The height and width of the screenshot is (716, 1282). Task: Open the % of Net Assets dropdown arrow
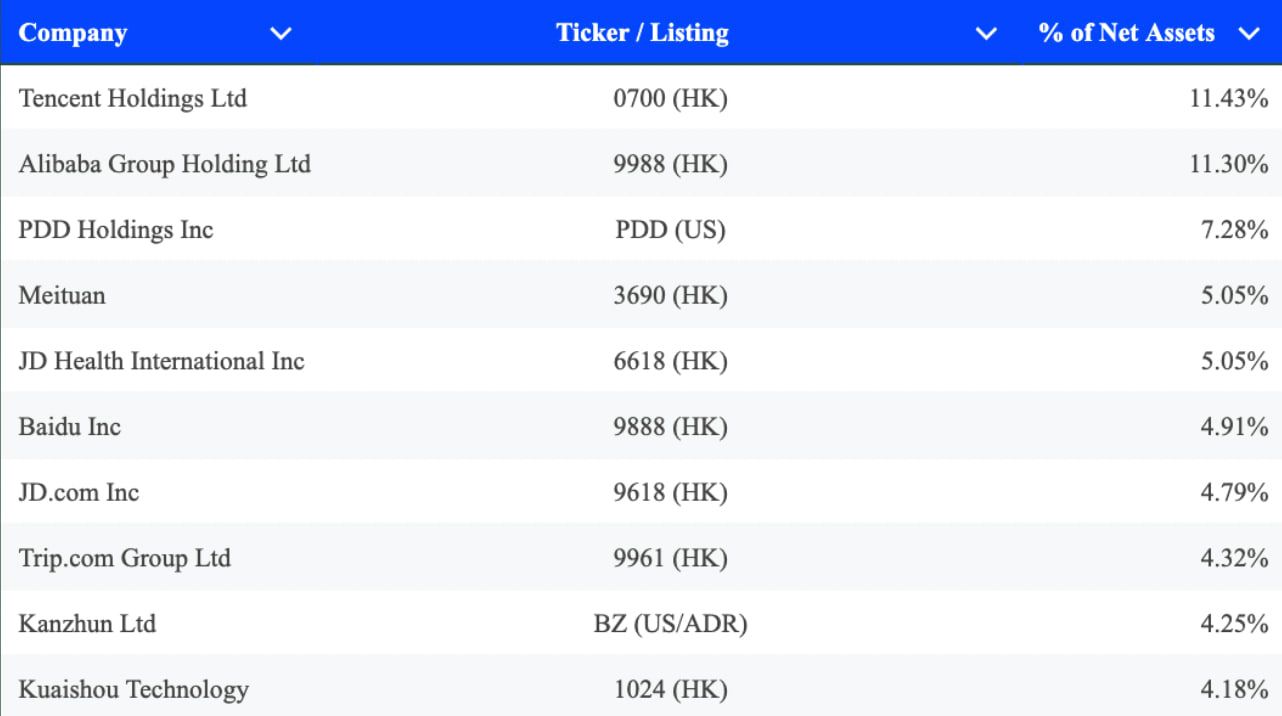(x=1248, y=34)
